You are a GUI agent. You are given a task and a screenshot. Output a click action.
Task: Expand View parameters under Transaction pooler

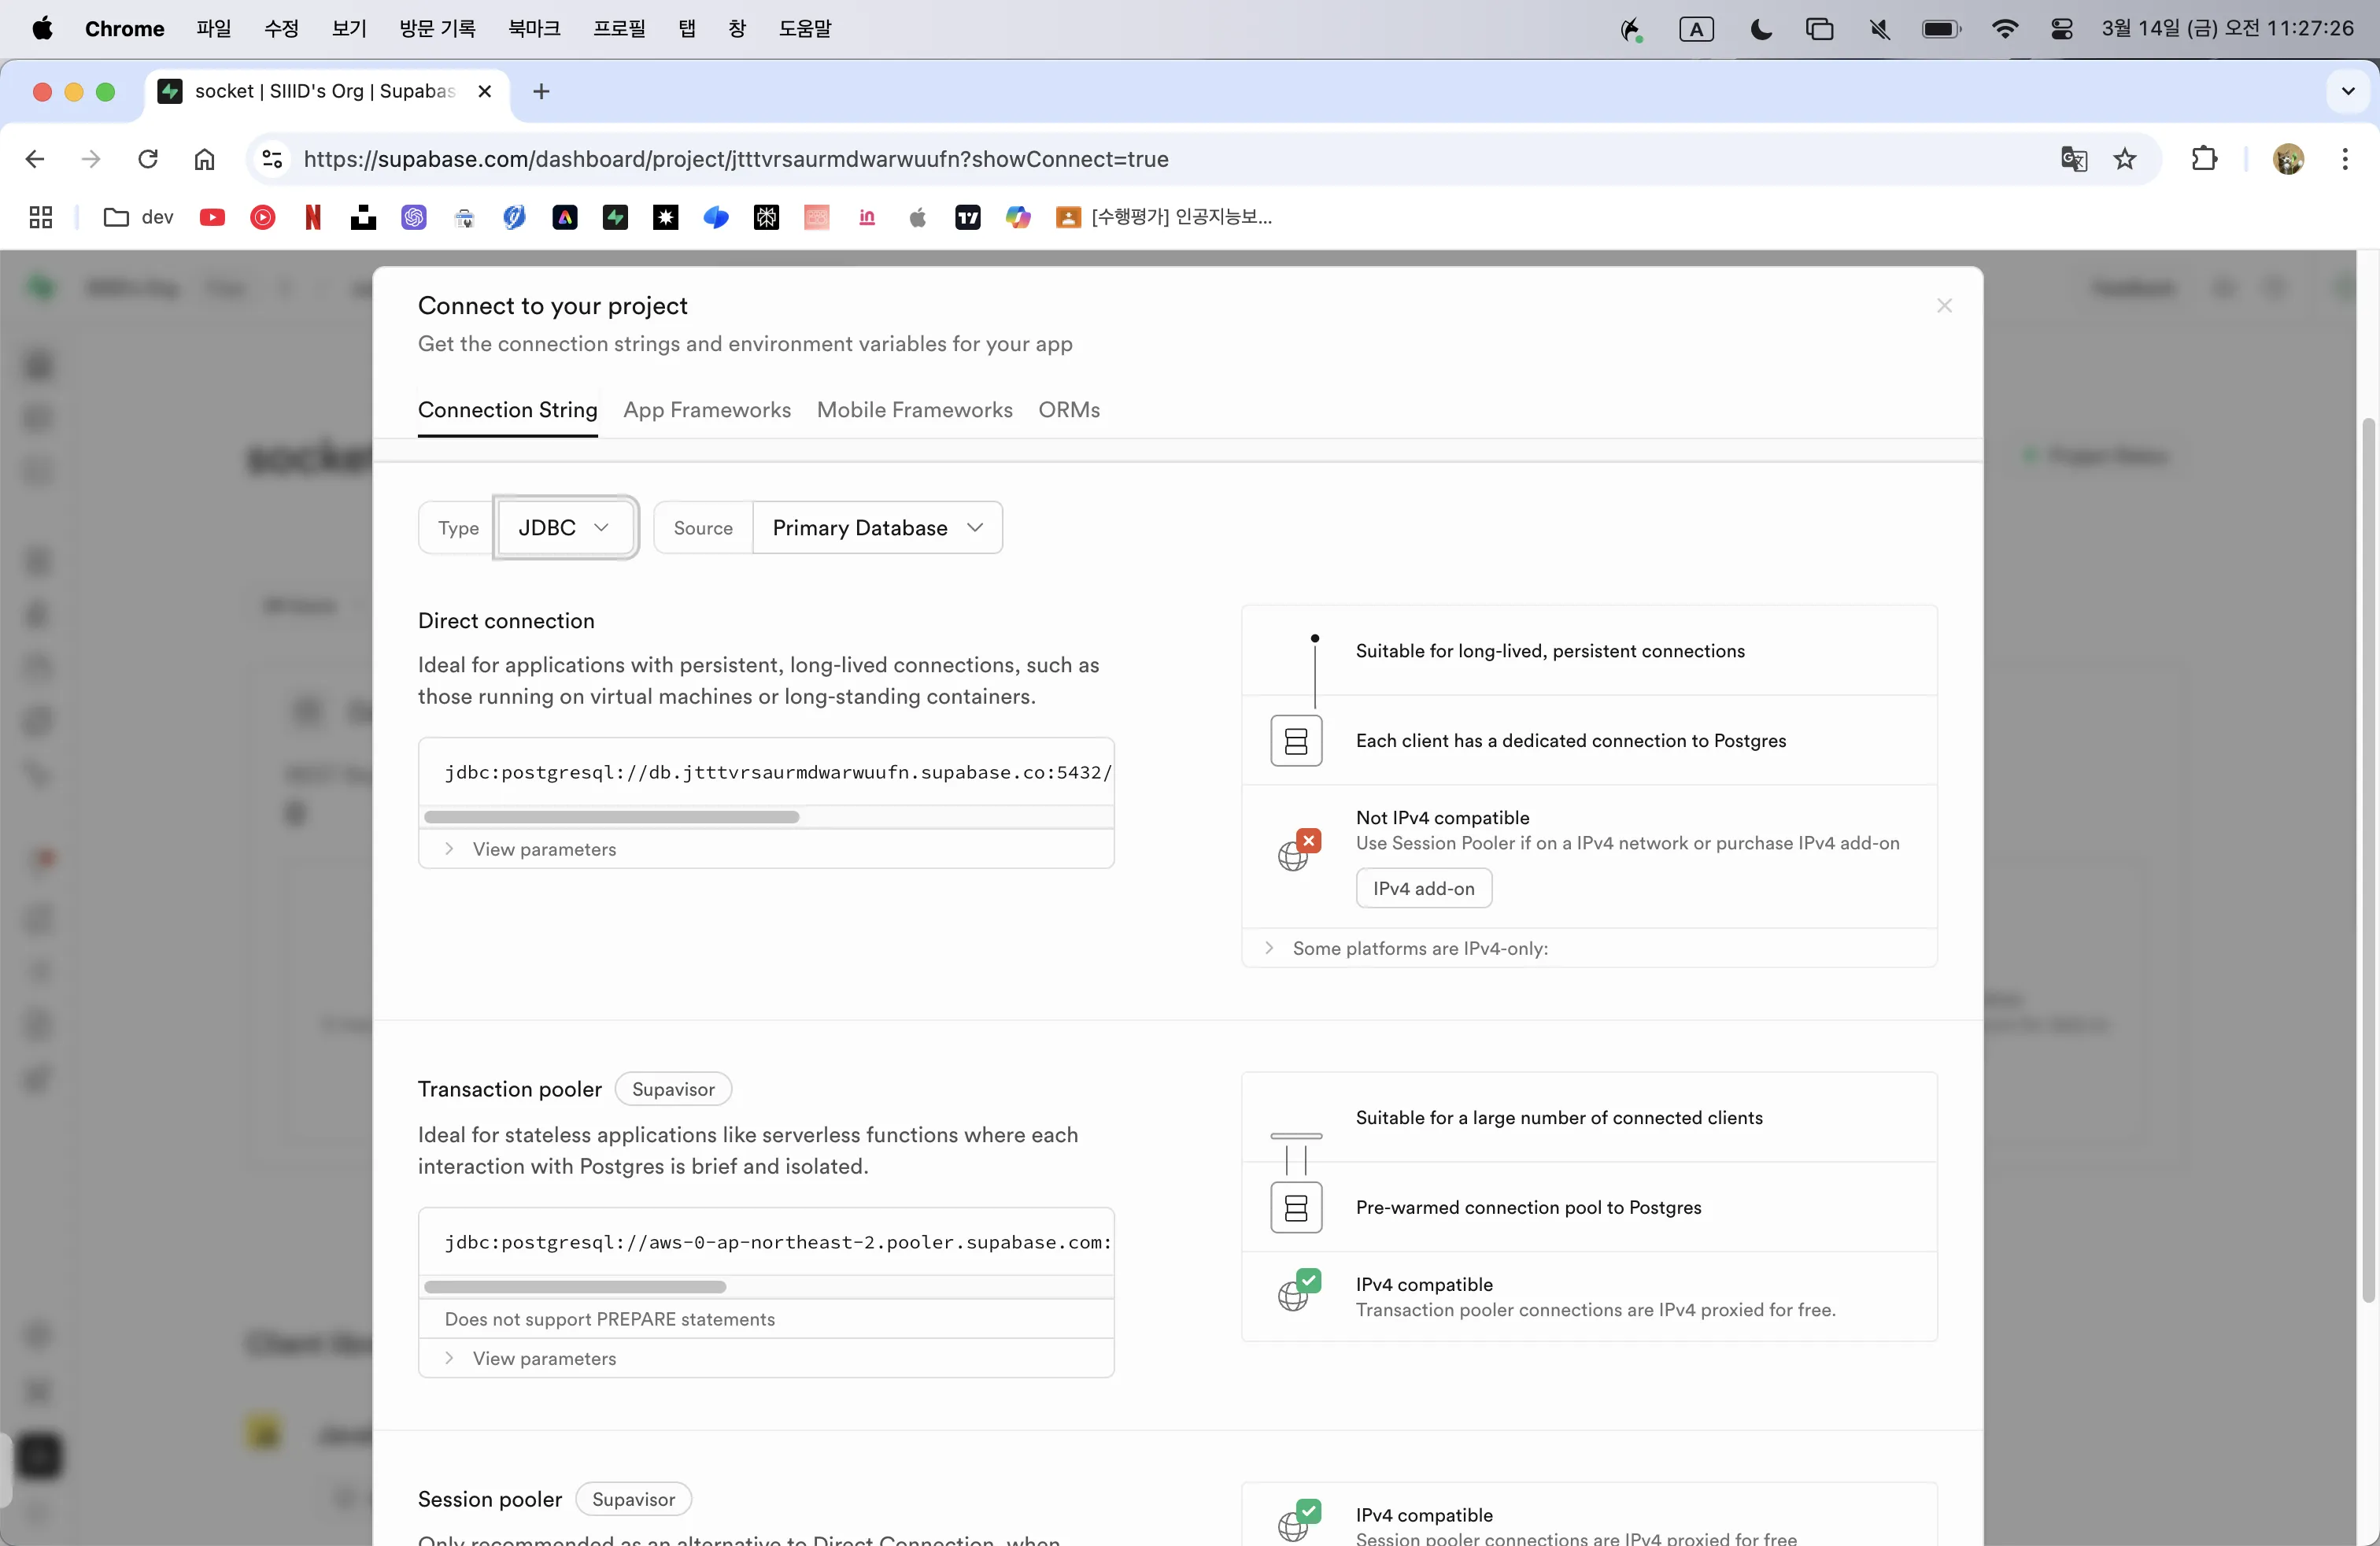click(544, 1358)
